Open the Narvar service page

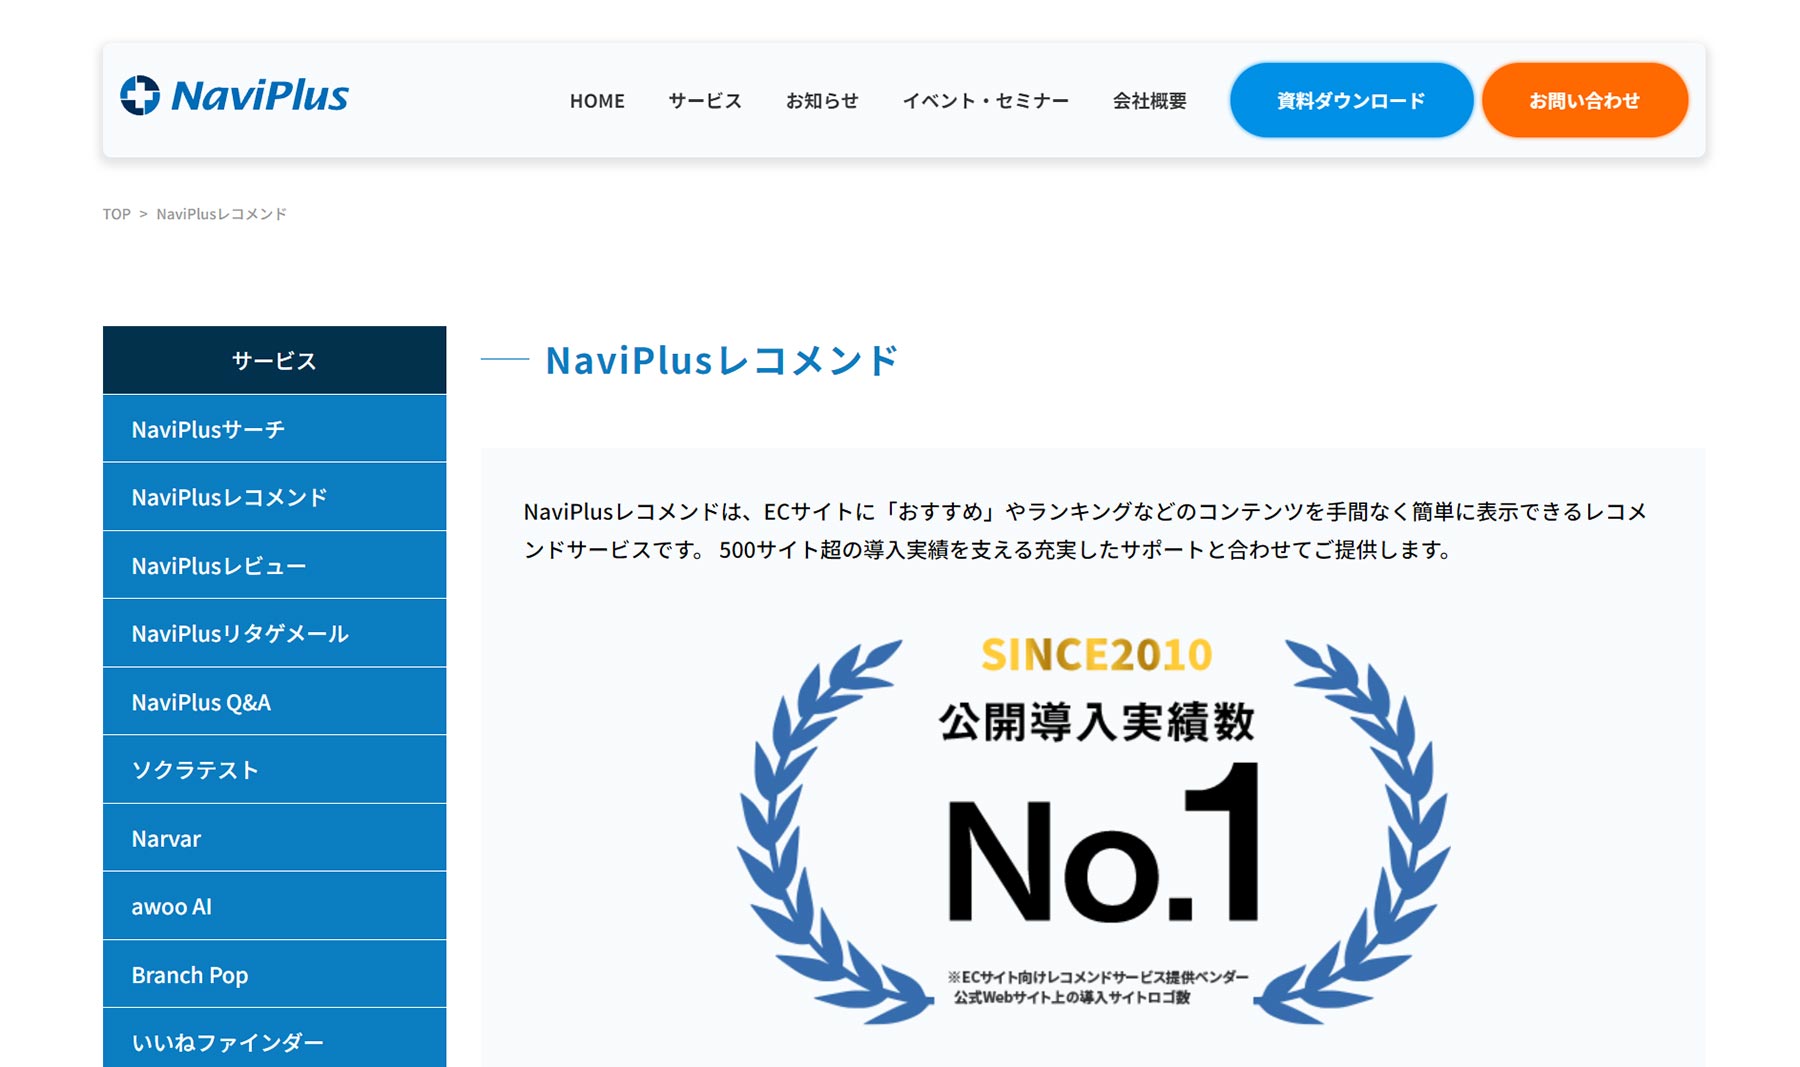(273, 838)
